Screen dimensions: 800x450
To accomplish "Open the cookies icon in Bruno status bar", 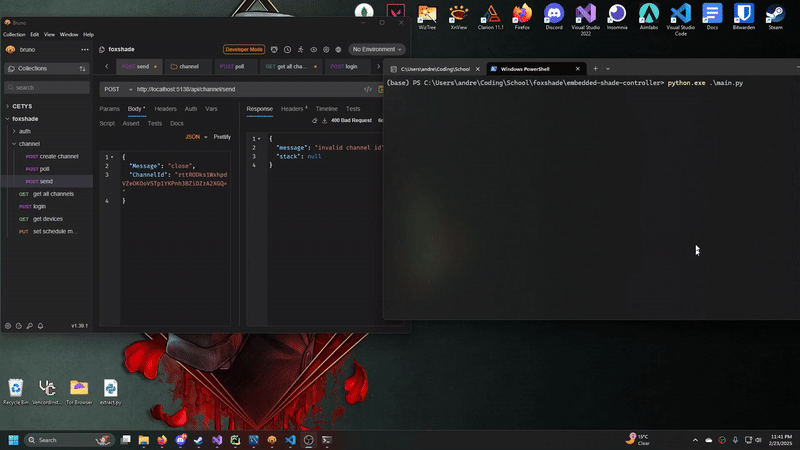I will pos(18,326).
